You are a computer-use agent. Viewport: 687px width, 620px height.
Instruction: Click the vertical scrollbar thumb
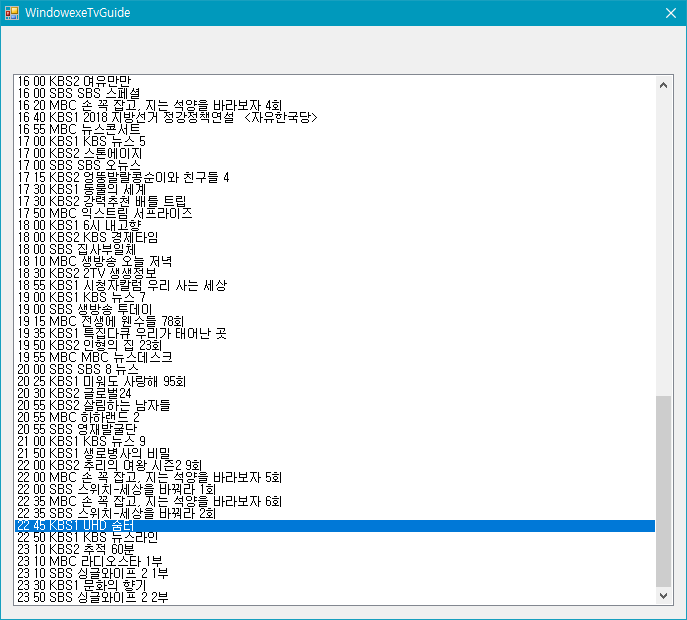(x=663, y=491)
